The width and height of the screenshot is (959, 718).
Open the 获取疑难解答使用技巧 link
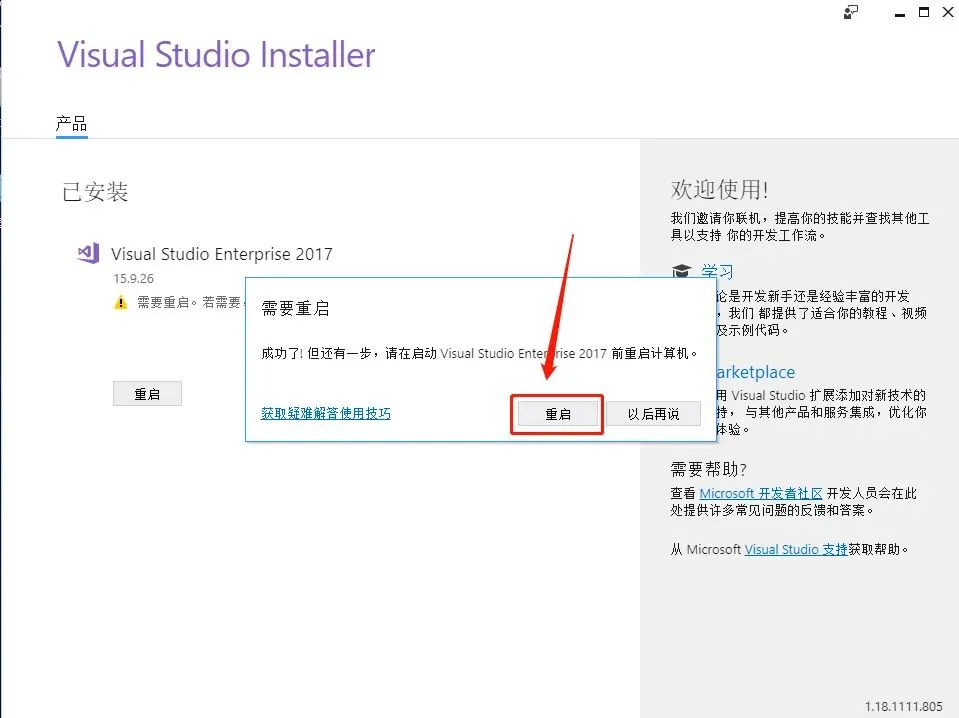(x=325, y=413)
